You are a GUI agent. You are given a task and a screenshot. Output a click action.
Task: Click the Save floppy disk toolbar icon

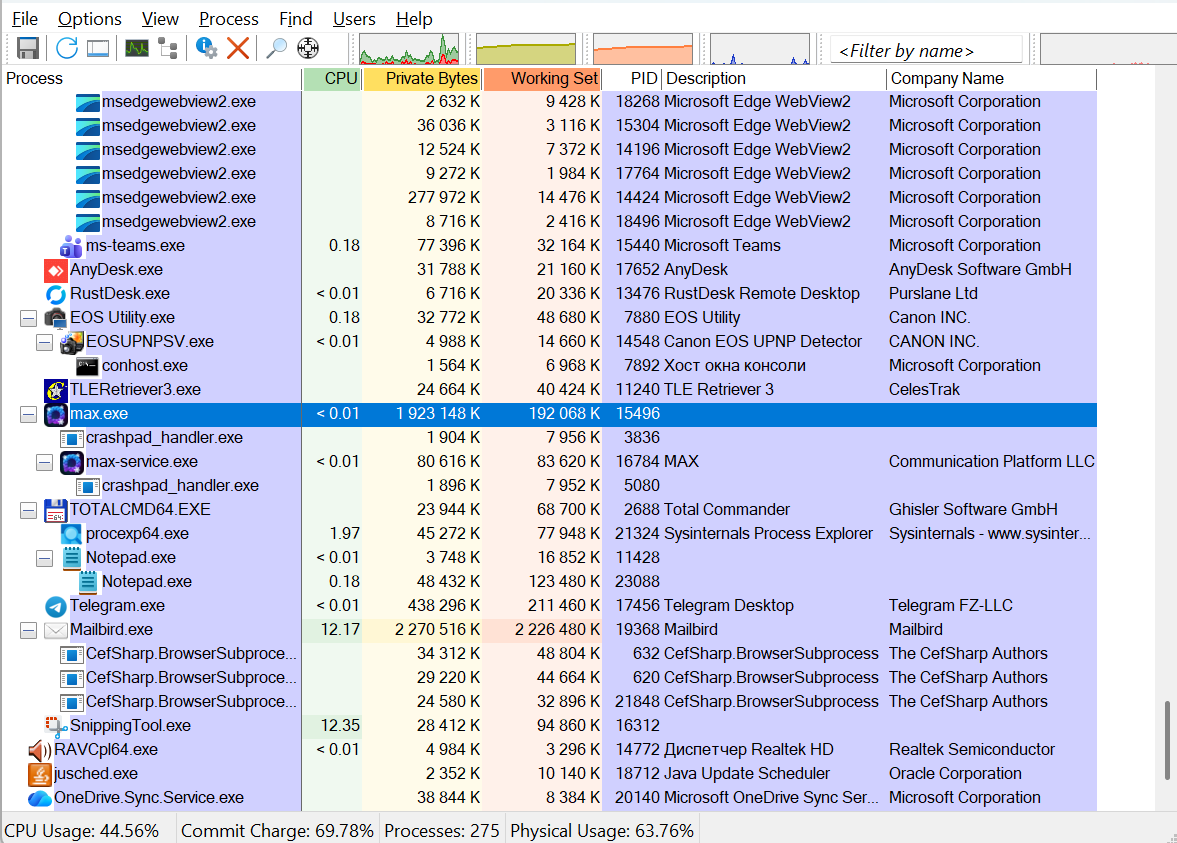tap(28, 49)
